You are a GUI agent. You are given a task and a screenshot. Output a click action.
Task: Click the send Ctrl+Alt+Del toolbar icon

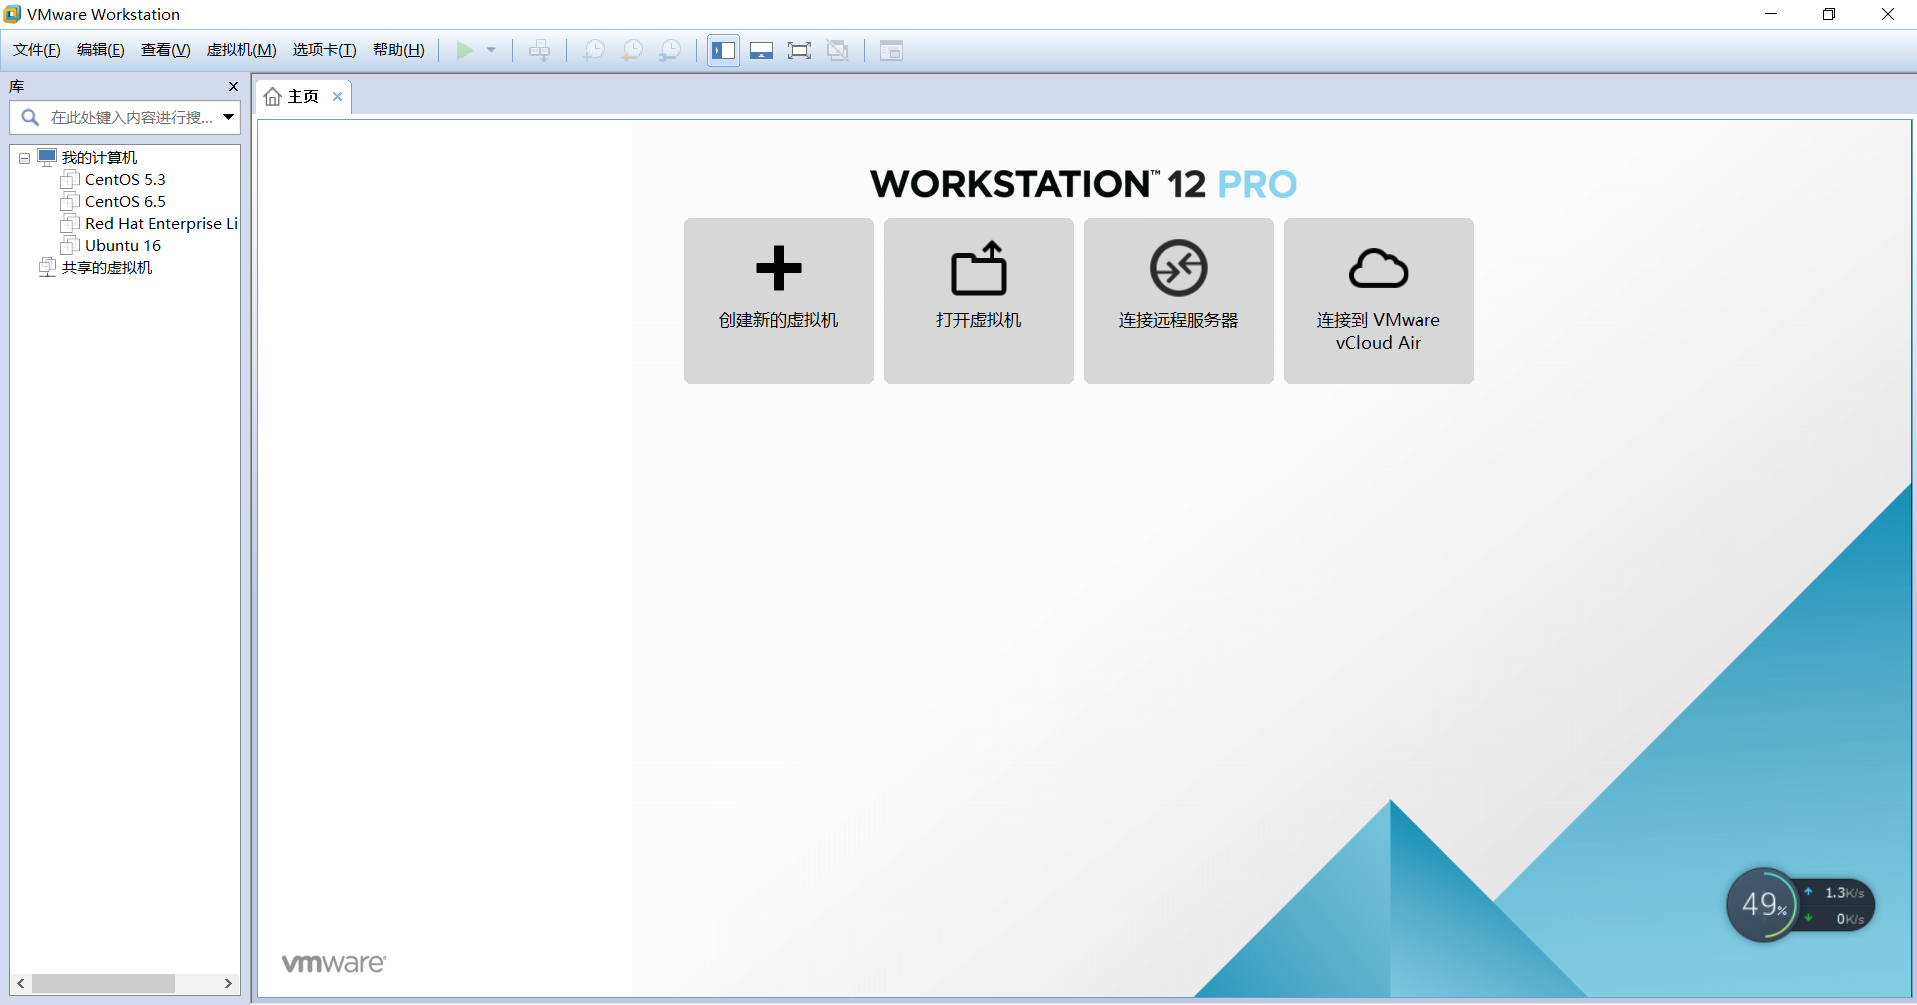click(540, 50)
